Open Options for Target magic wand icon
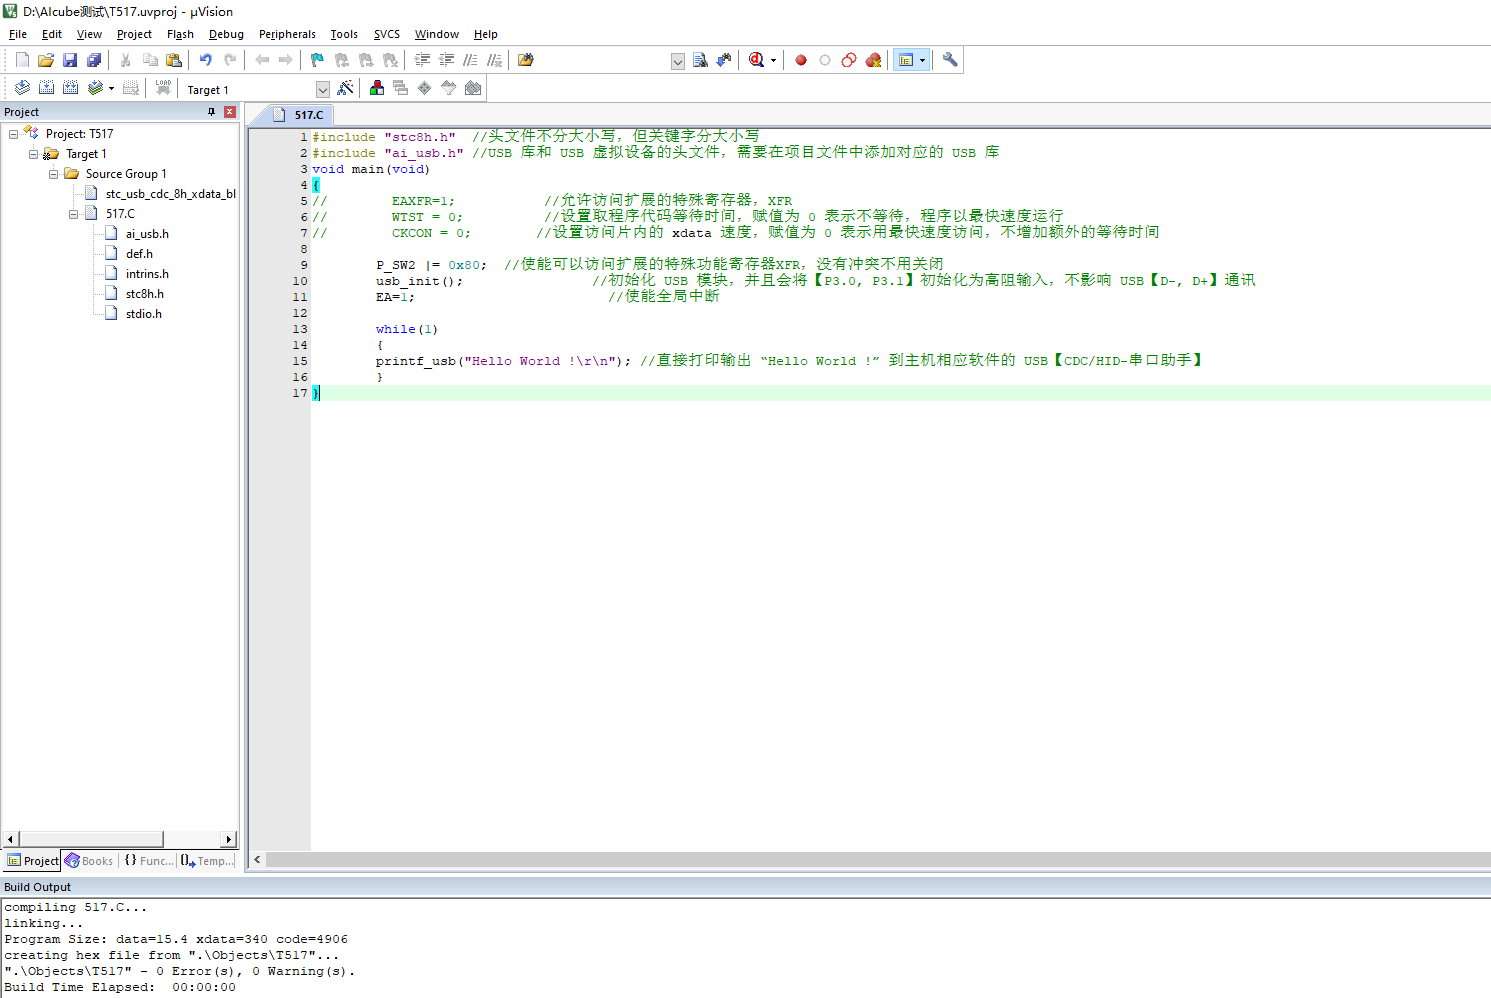 point(345,88)
